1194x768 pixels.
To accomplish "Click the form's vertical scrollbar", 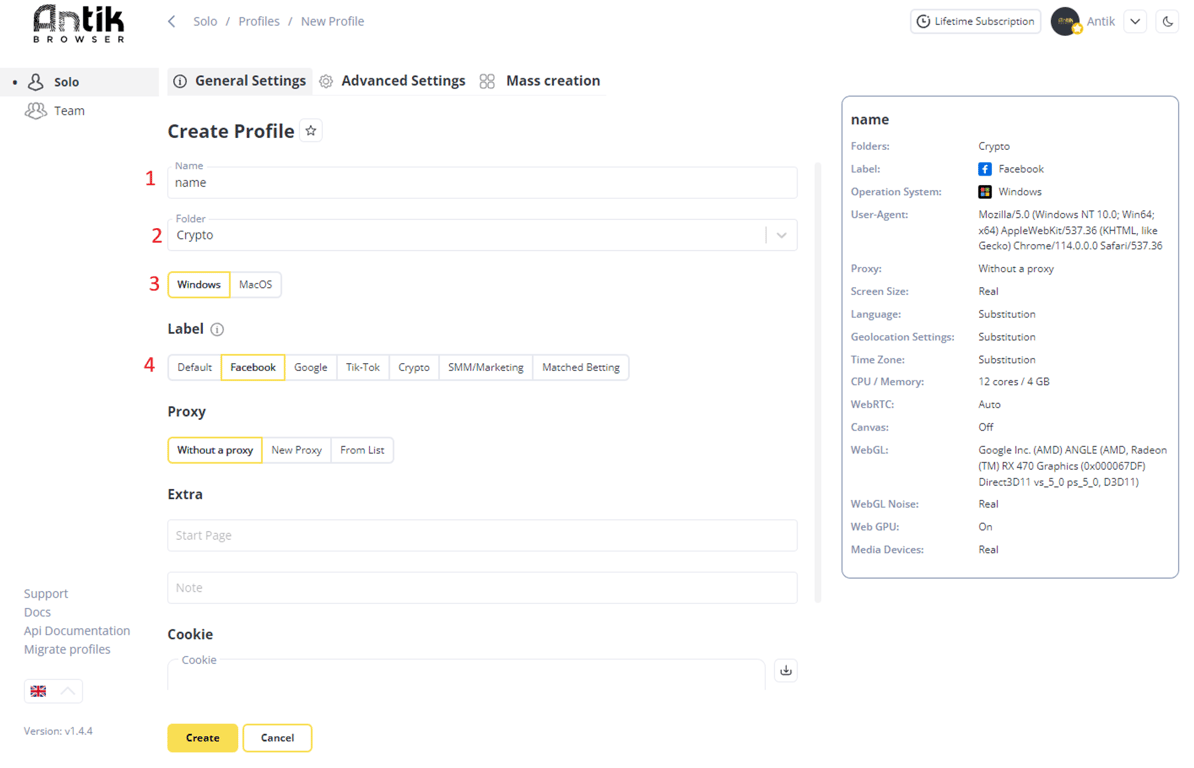I will tap(818, 381).
